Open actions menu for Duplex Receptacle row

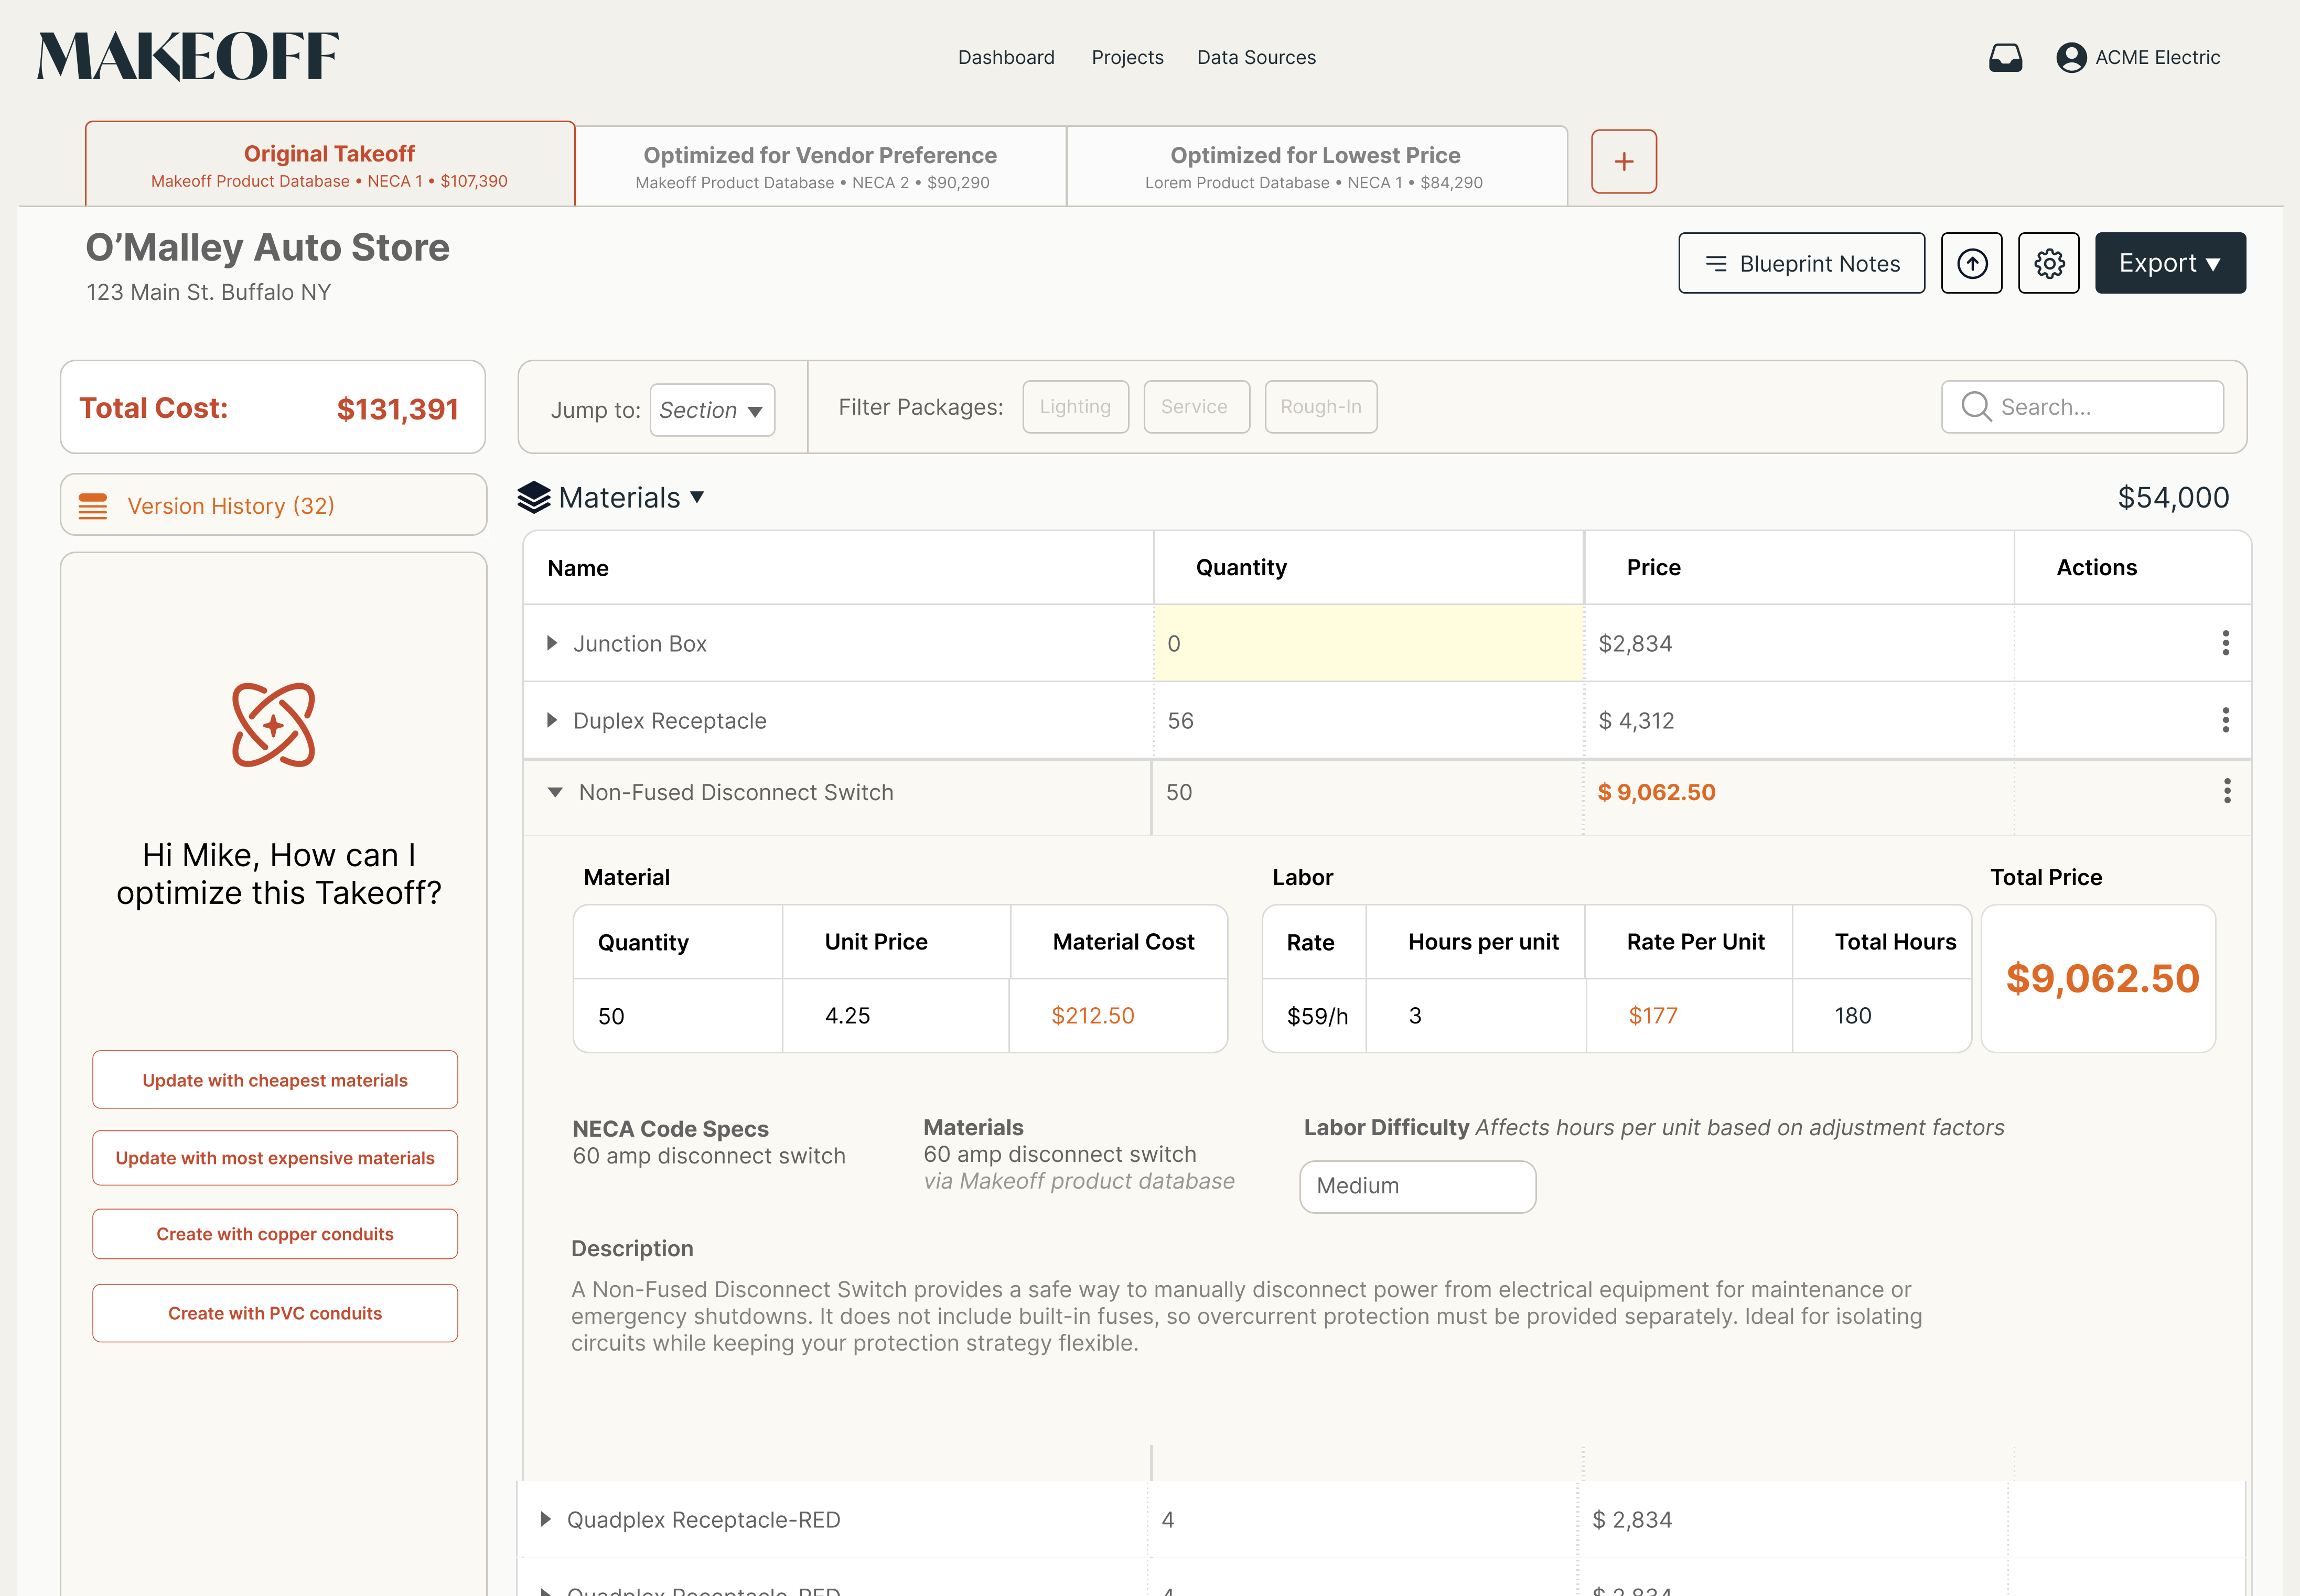[x=2226, y=720]
